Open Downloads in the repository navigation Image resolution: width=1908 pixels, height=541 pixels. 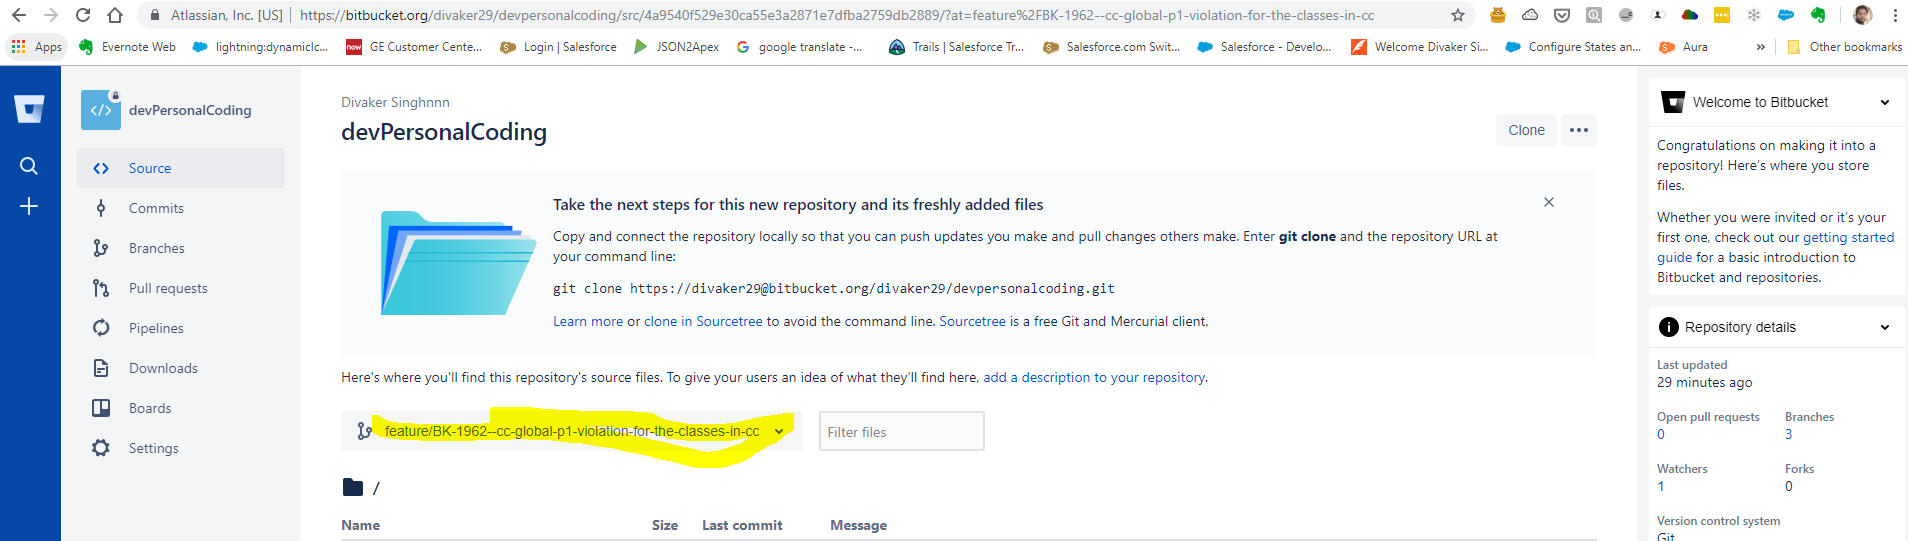coord(181,368)
